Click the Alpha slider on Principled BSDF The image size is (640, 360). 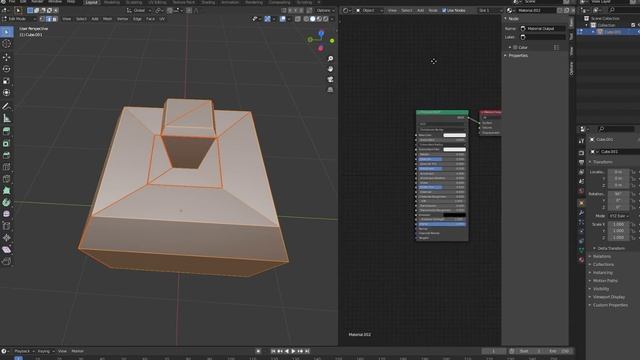point(442,224)
